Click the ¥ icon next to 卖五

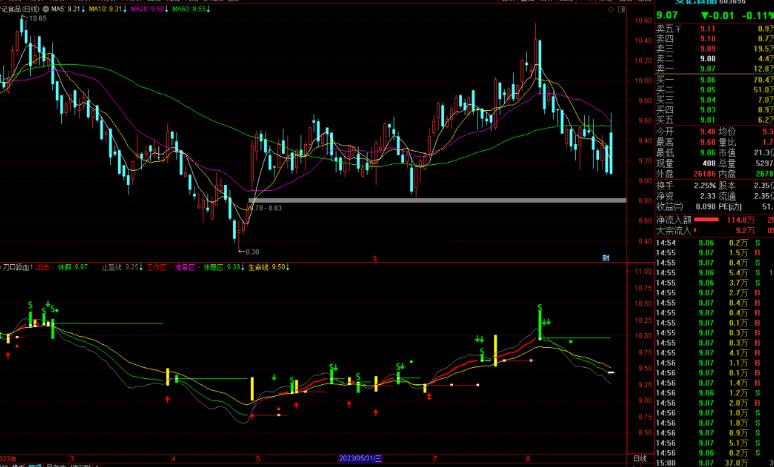pos(678,29)
